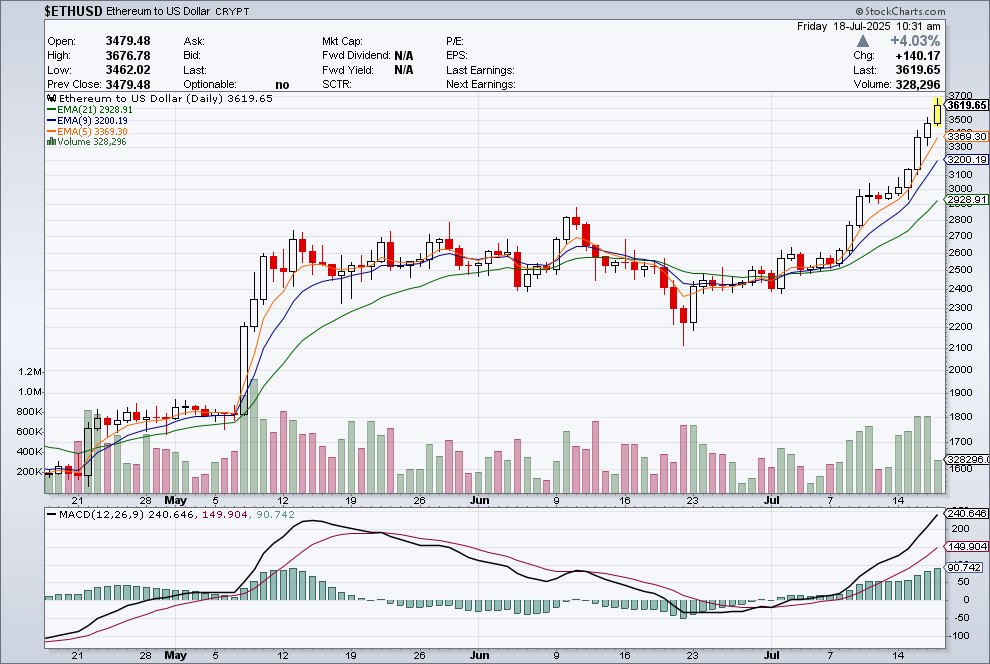Click the 240.646 MACD tag on right axis
990x664 pixels.
coord(967,514)
